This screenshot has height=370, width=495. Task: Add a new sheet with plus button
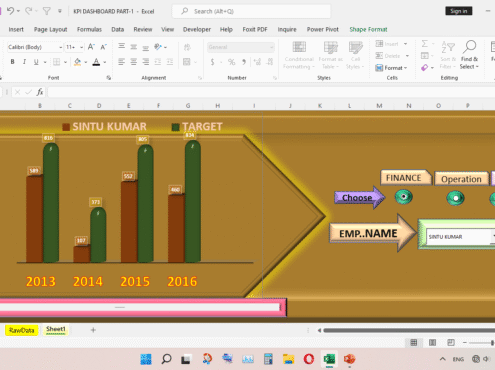click(x=93, y=330)
